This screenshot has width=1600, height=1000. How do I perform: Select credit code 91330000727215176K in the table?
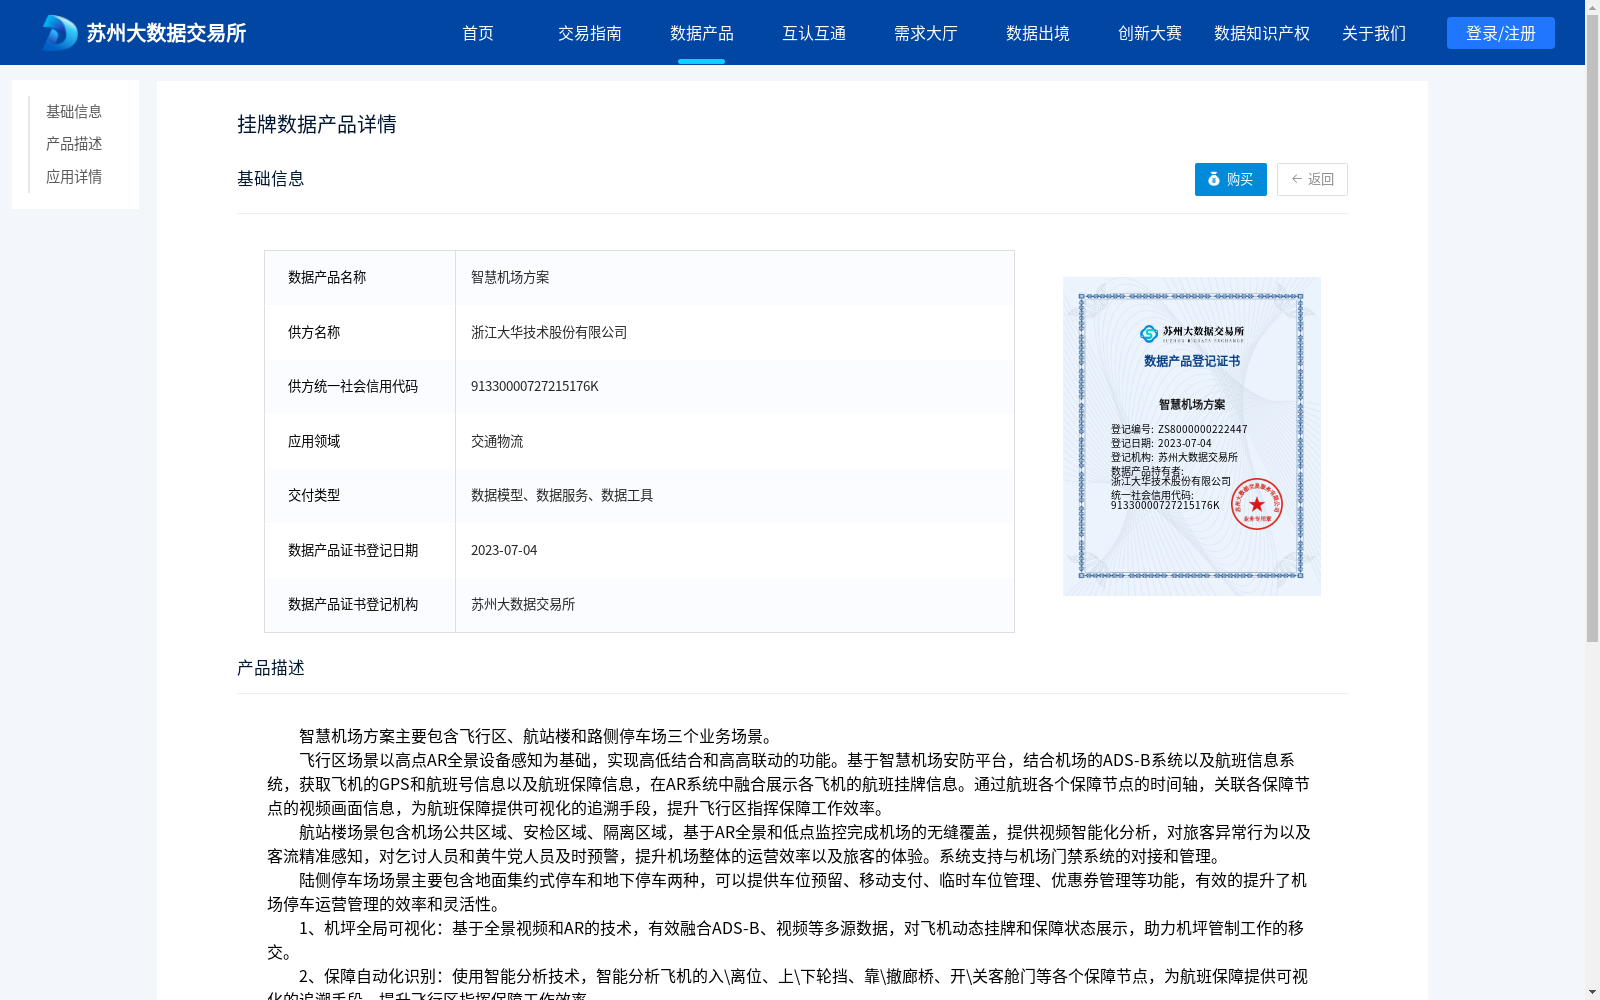[x=535, y=386]
